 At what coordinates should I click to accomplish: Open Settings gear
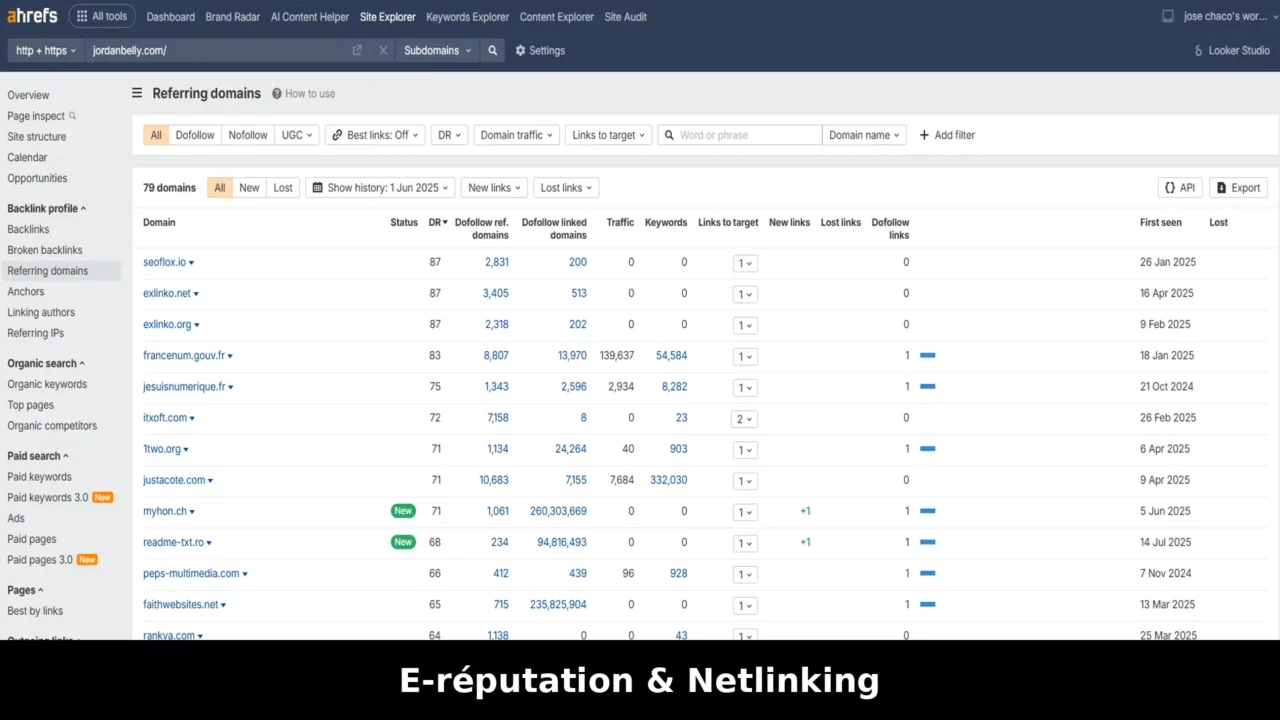[x=540, y=50]
